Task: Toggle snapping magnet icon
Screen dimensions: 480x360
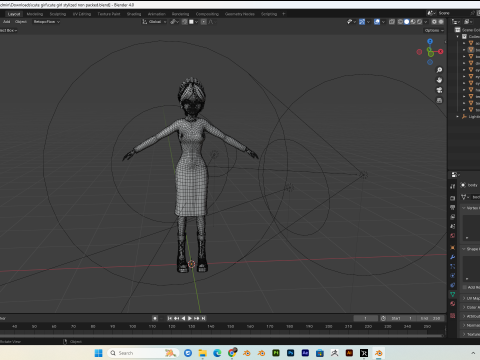Action: 185,22
